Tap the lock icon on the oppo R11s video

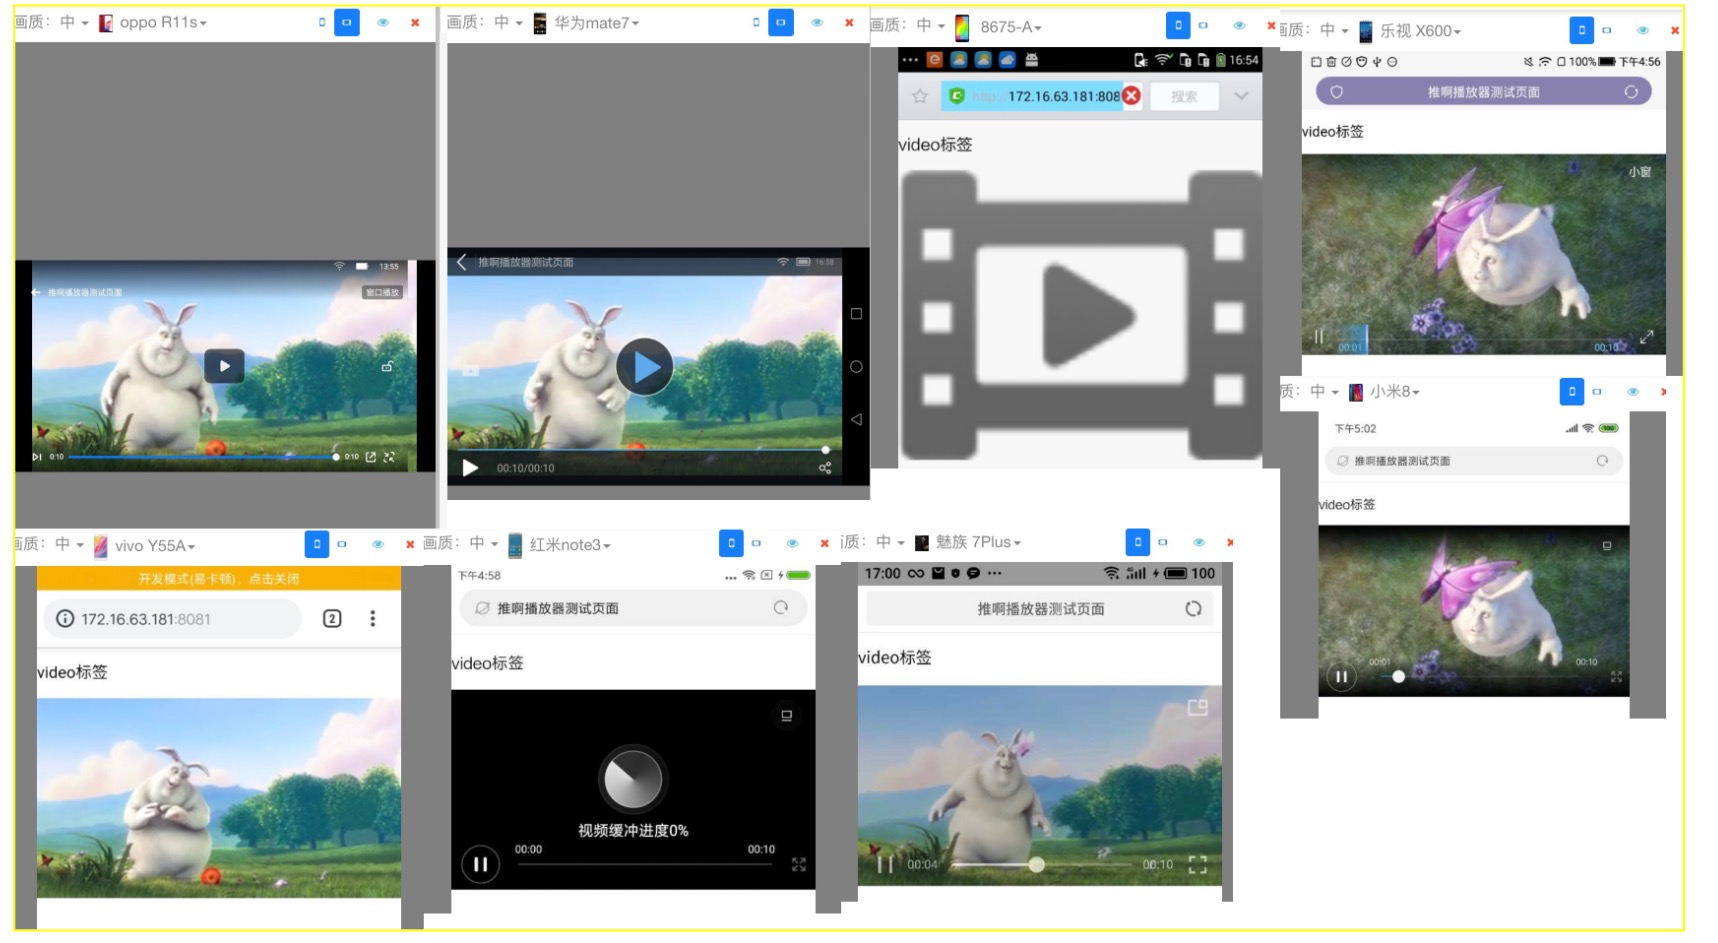387,366
